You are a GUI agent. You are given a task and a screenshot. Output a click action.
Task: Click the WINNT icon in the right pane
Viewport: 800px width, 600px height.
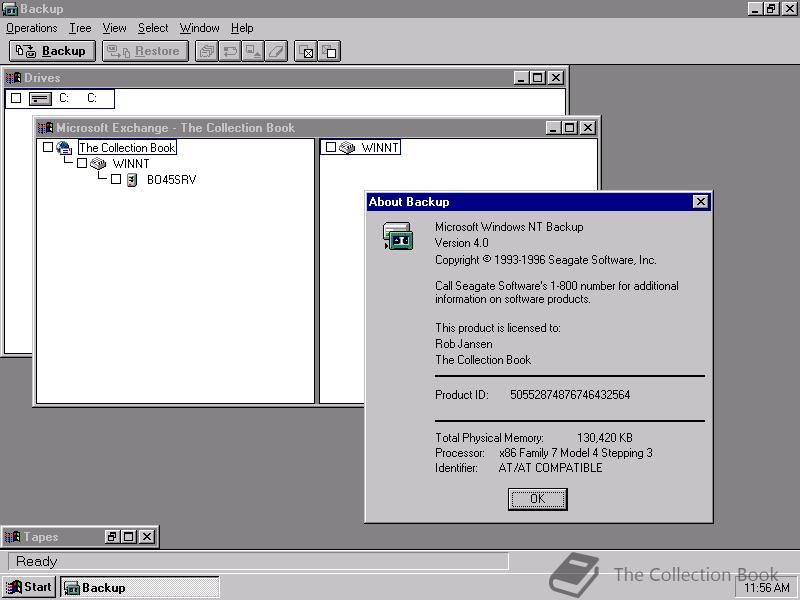coord(347,148)
